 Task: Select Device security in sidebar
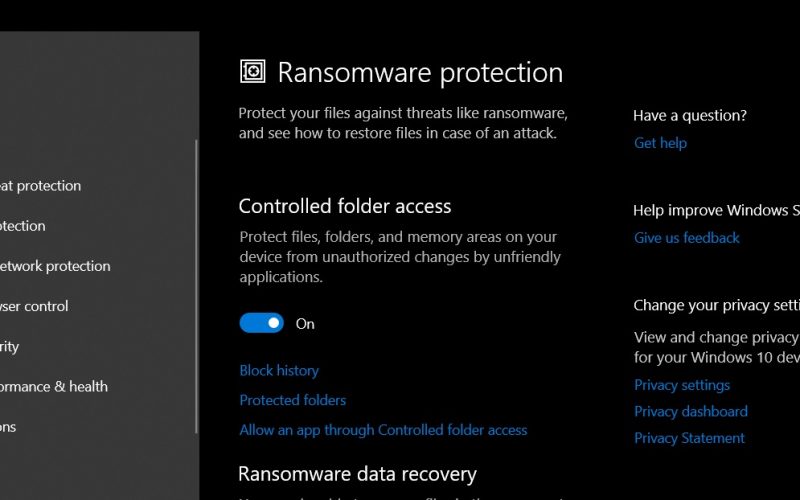(10, 347)
